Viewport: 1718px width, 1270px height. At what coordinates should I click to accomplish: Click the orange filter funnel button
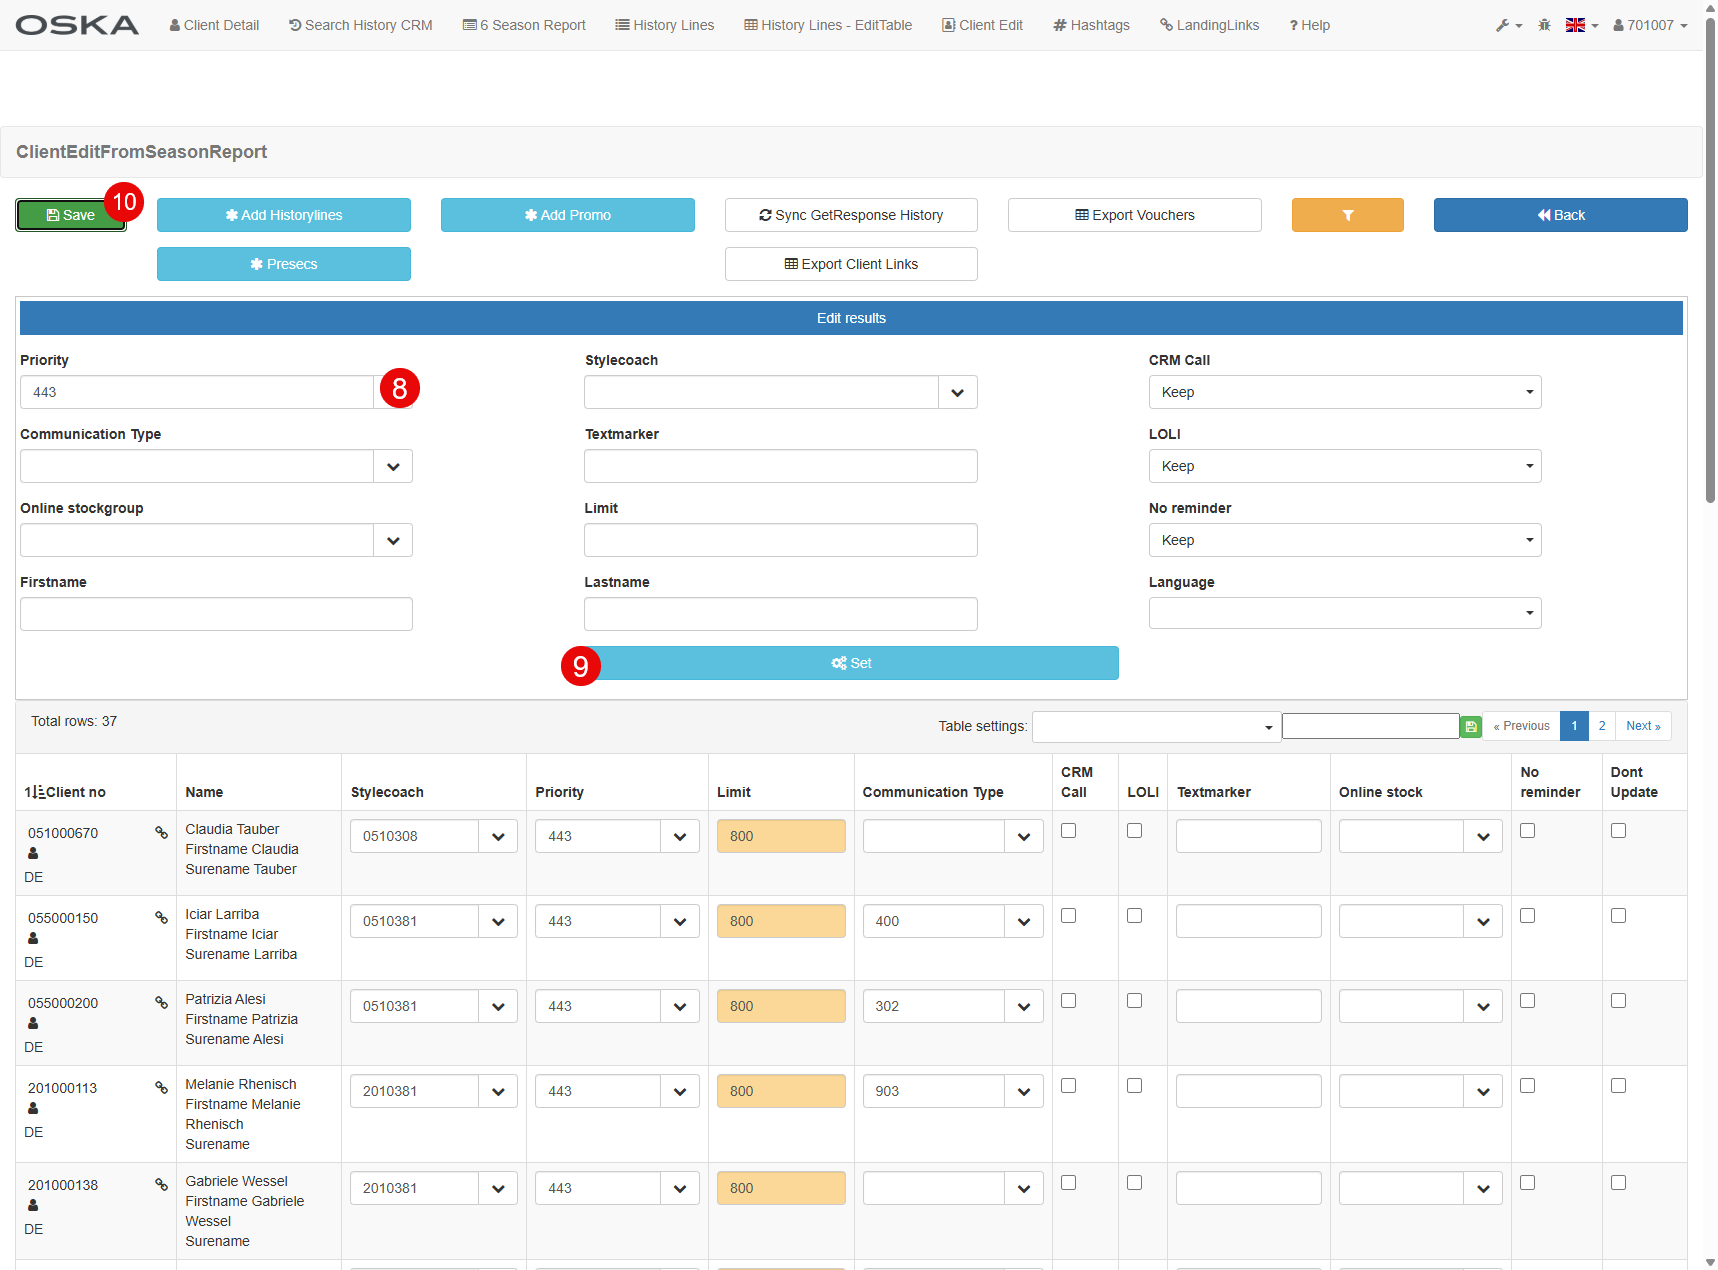pos(1347,215)
